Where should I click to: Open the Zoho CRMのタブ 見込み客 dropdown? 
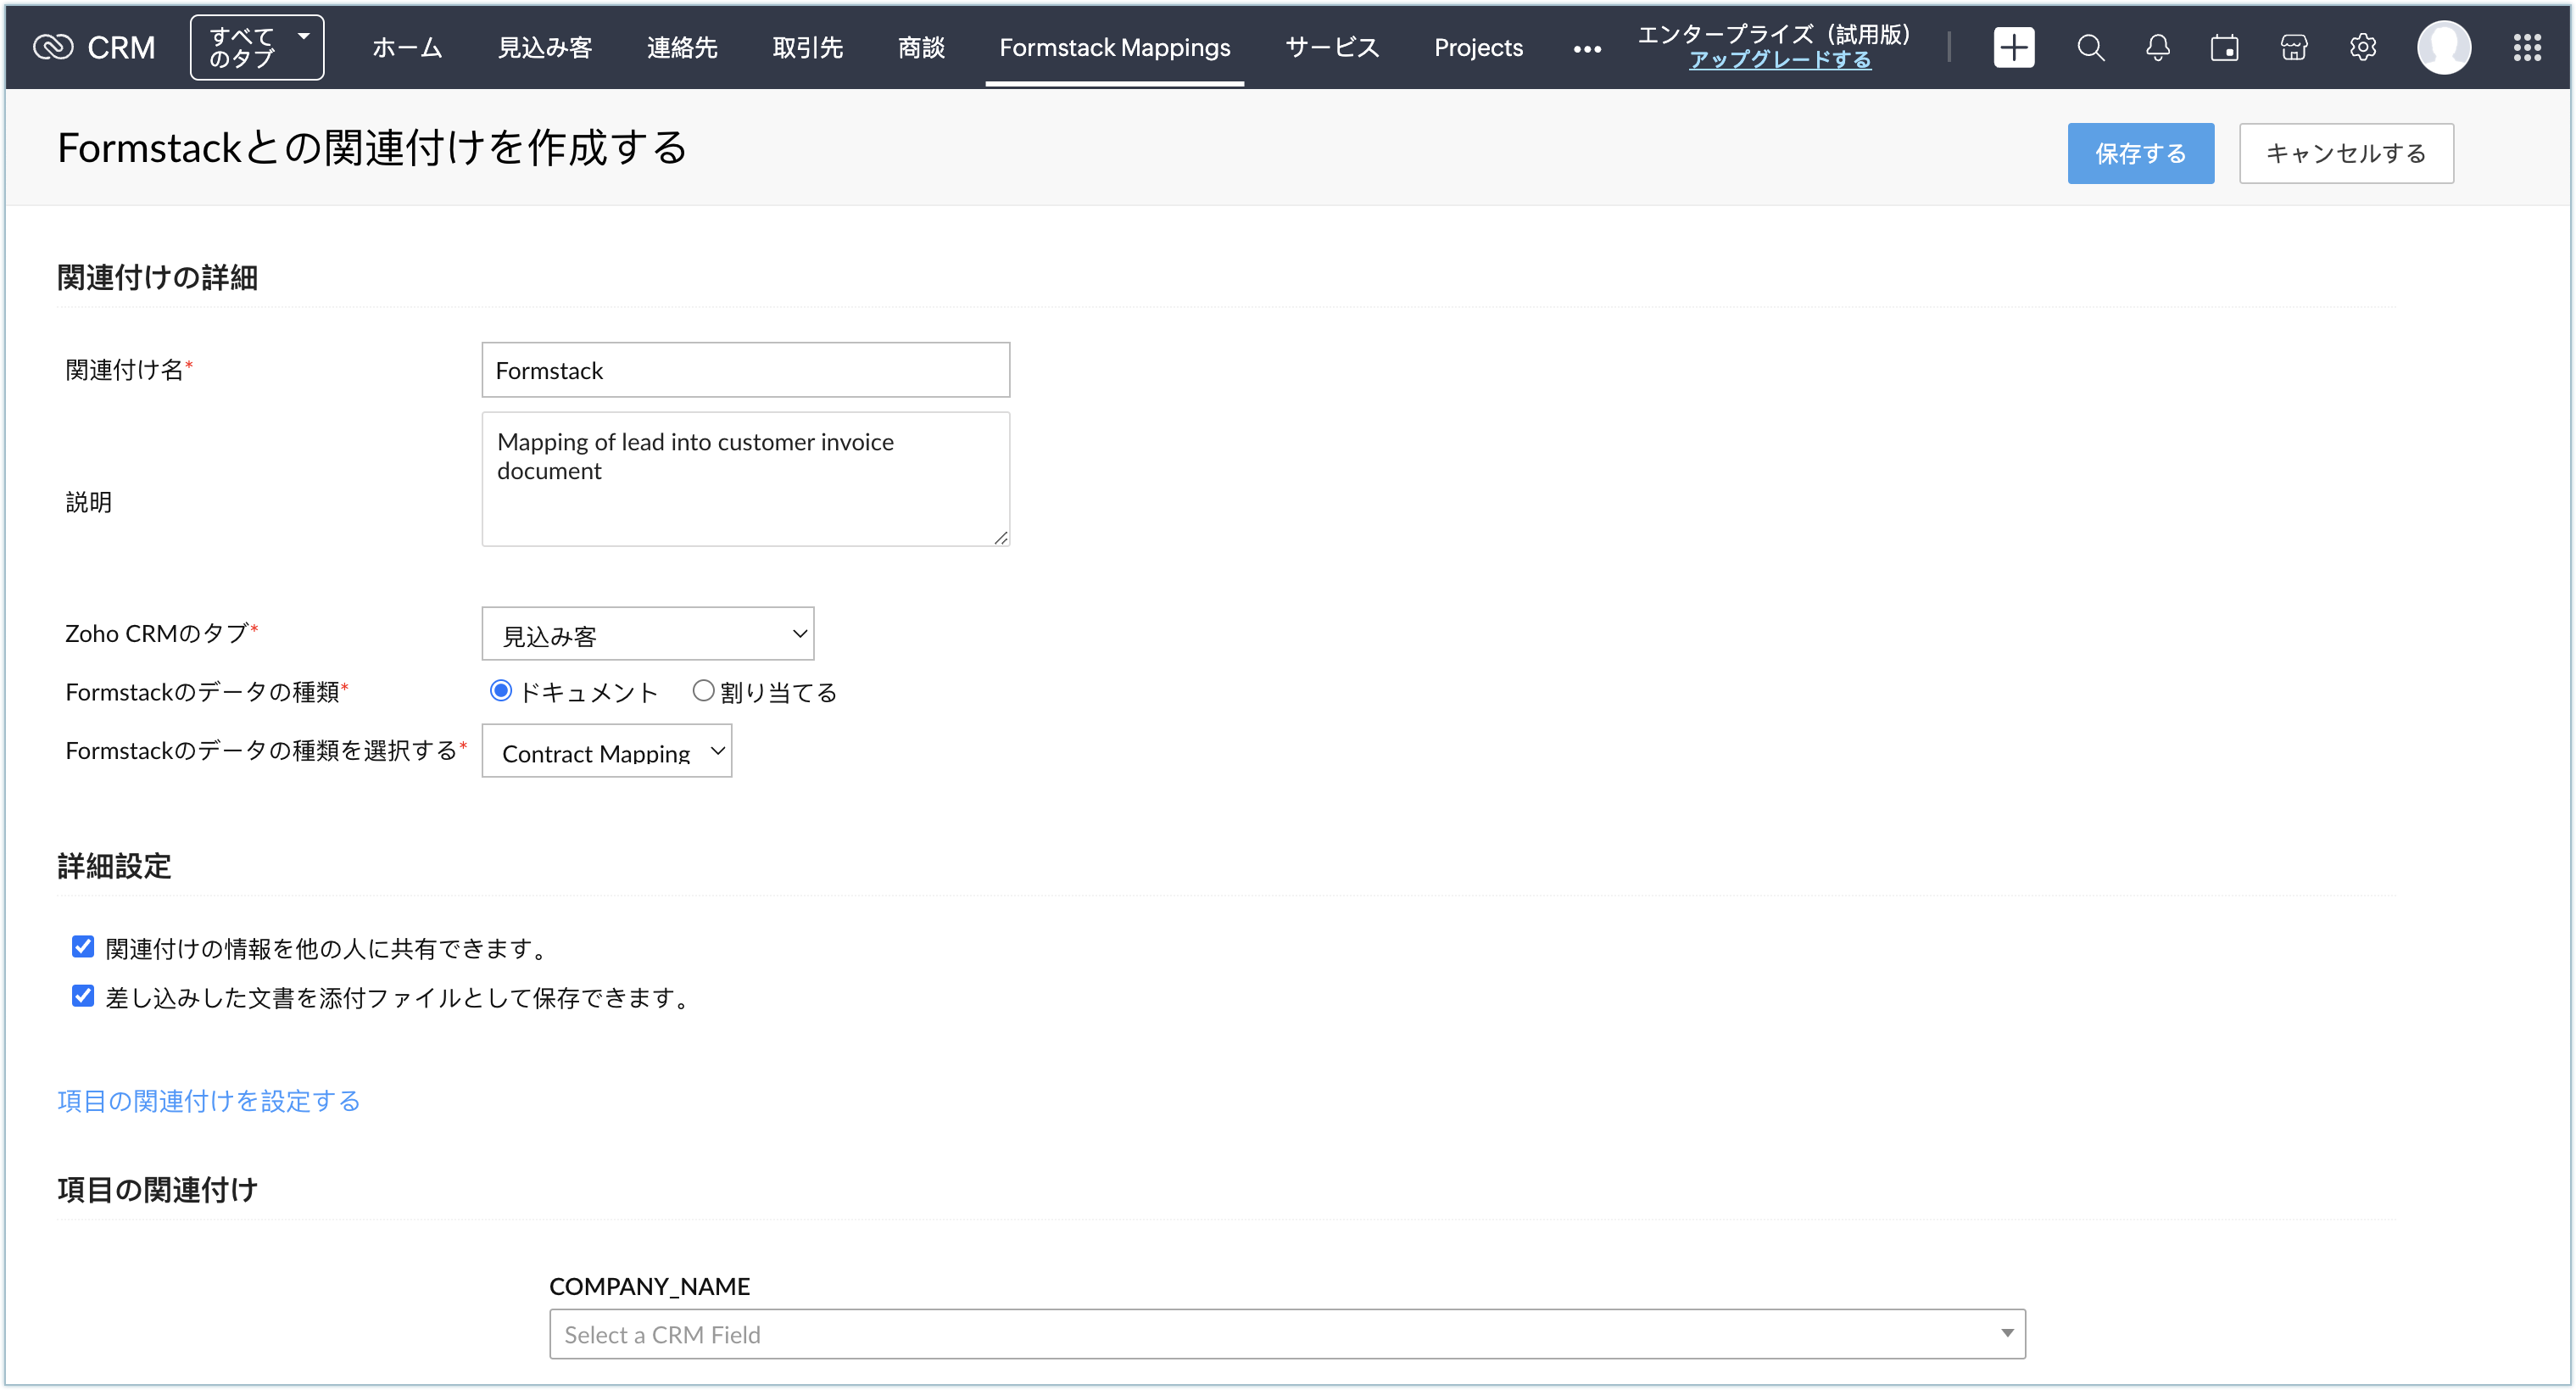648,634
